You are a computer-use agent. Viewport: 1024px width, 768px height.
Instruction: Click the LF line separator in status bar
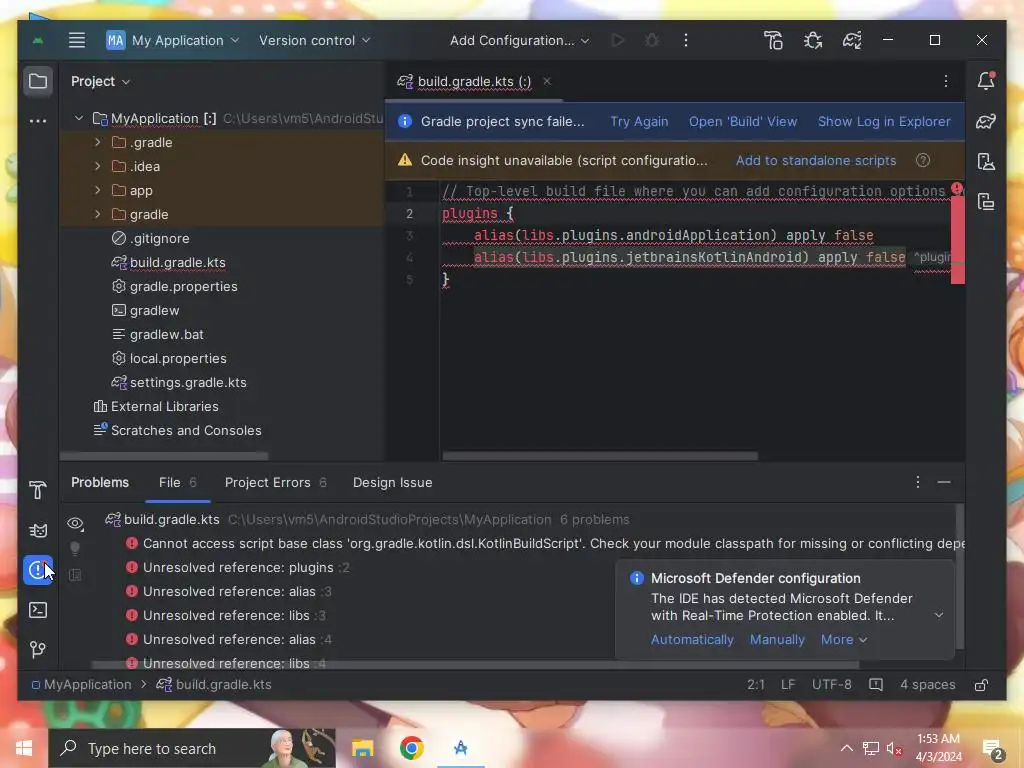pos(788,684)
